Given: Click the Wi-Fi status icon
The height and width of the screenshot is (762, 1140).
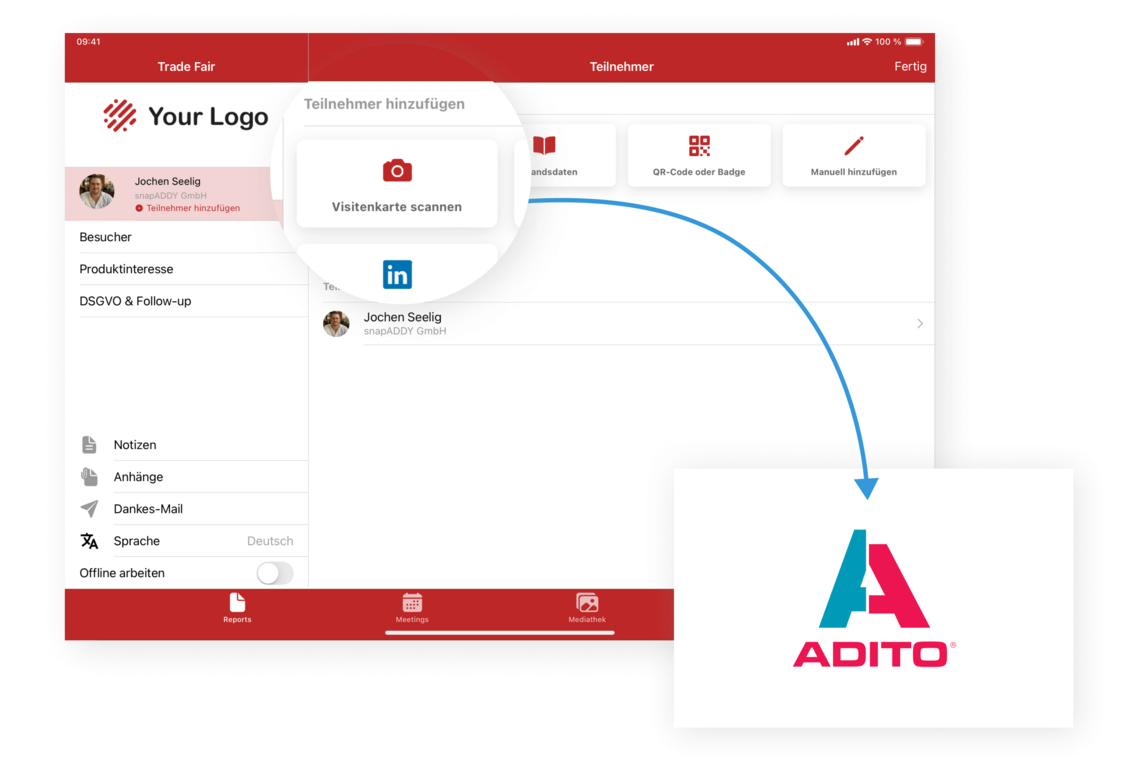Looking at the screenshot, I should click(x=867, y=42).
